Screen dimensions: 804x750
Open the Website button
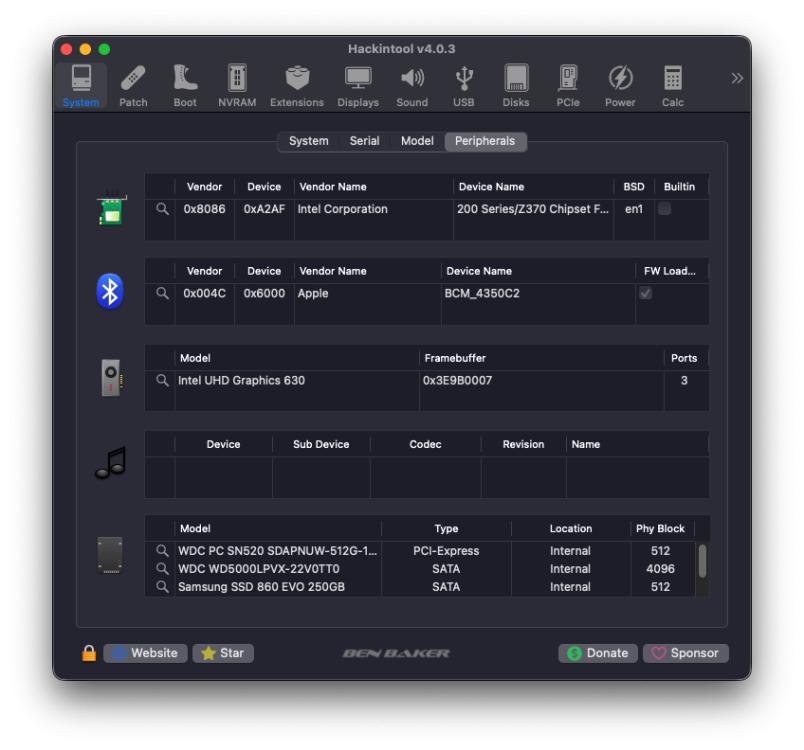pos(146,654)
